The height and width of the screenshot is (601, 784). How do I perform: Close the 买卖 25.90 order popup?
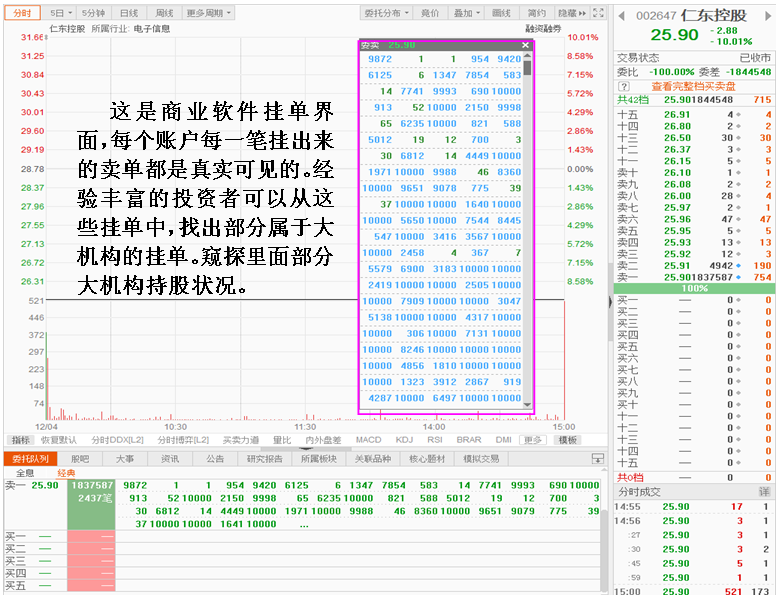[x=525, y=45]
